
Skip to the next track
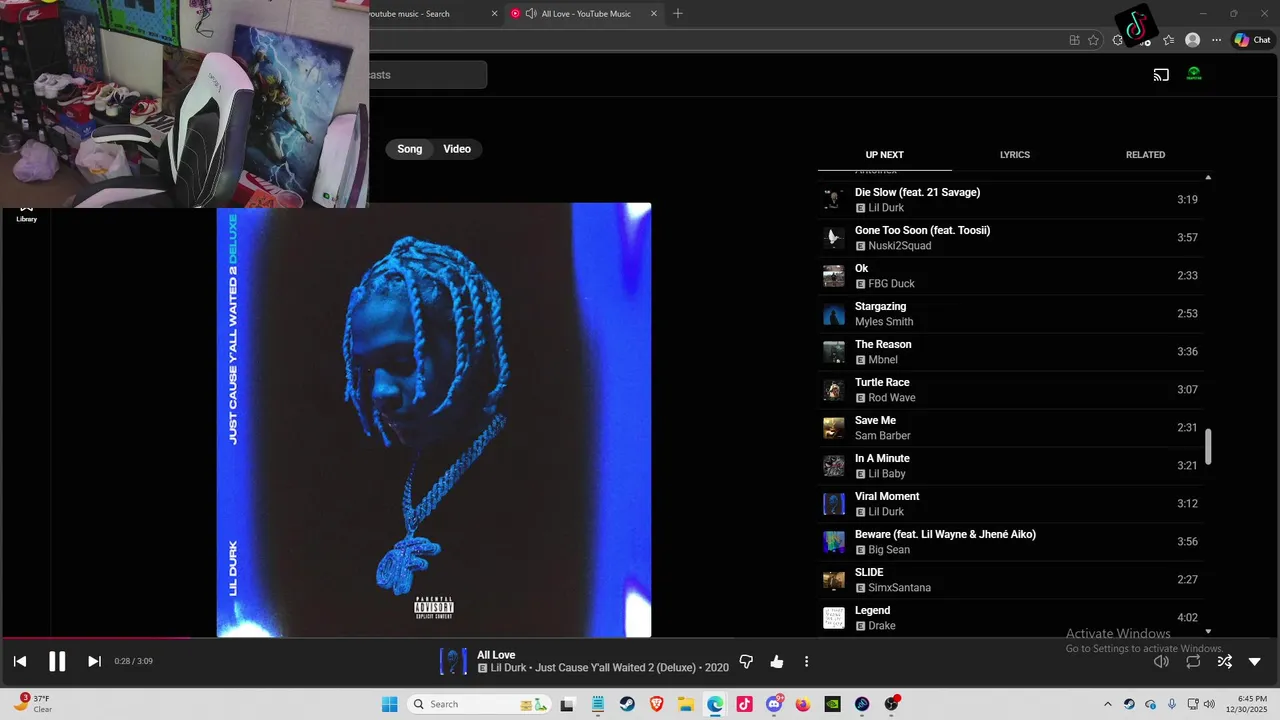pos(94,661)
